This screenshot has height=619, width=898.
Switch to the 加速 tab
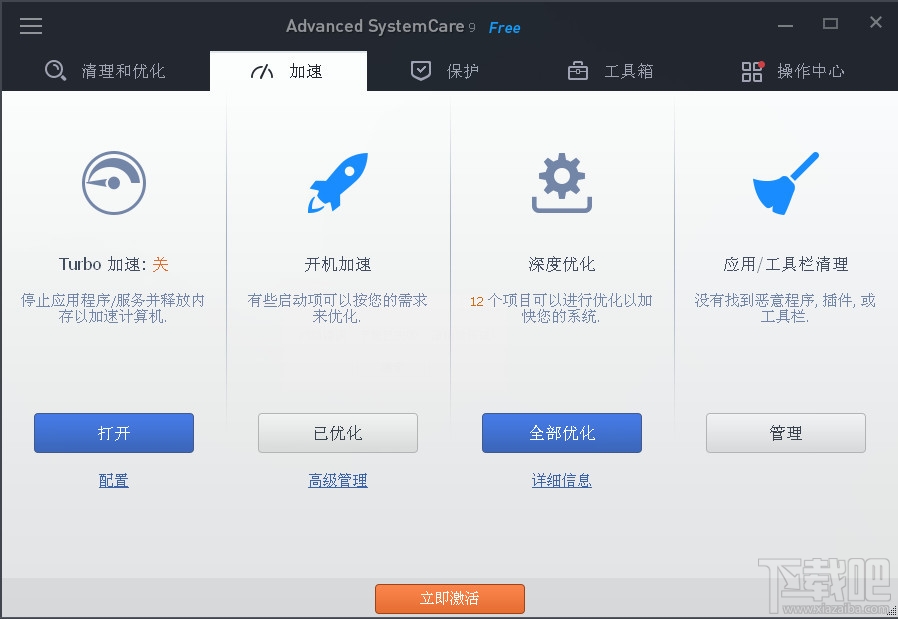point(288,70)
